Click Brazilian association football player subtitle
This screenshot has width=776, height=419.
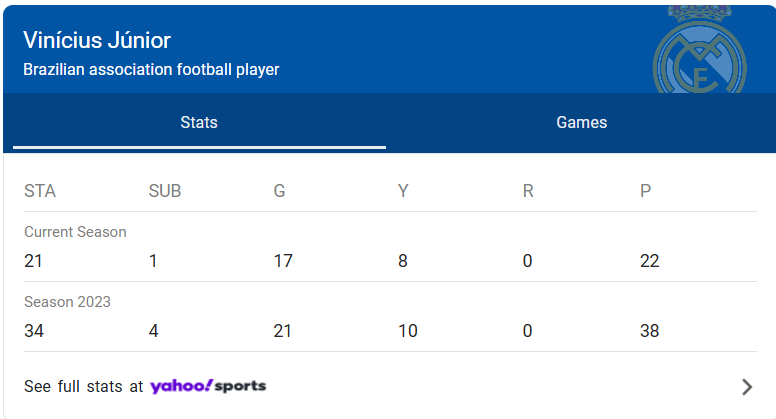point(151,70)
